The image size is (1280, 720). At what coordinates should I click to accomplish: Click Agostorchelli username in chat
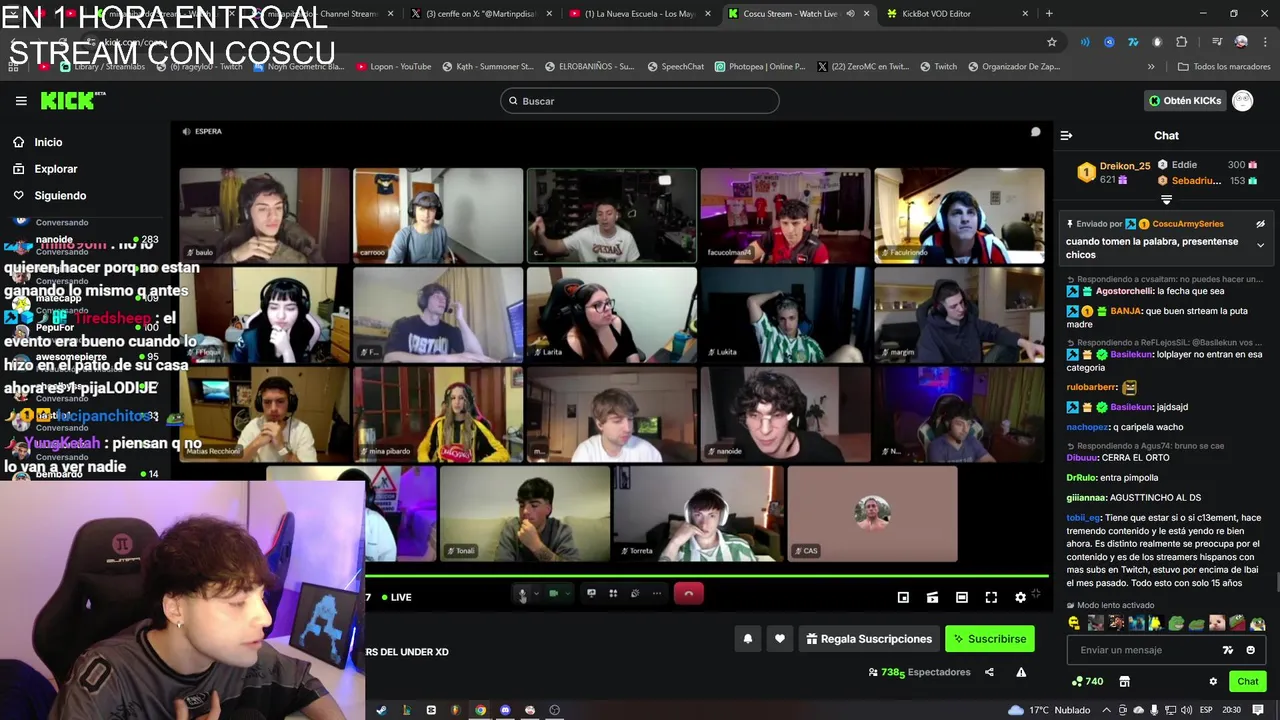point(1125,291)
